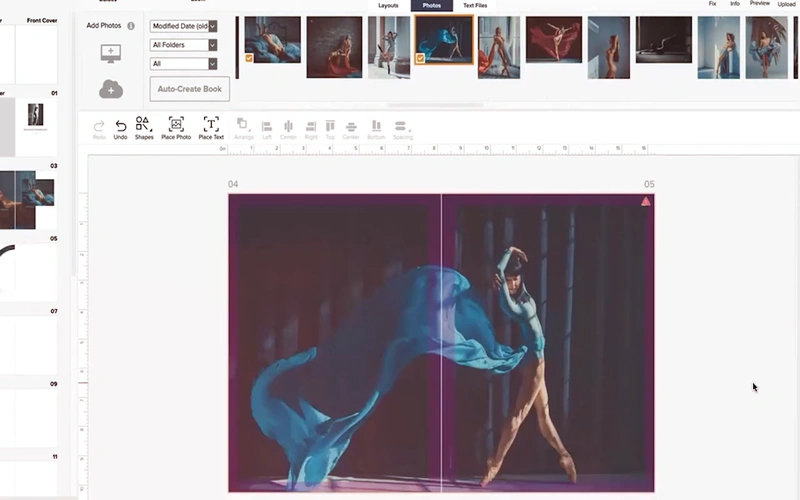
Task: Open page 09 thumbnail in sidebar
Action: coord(28,418)
